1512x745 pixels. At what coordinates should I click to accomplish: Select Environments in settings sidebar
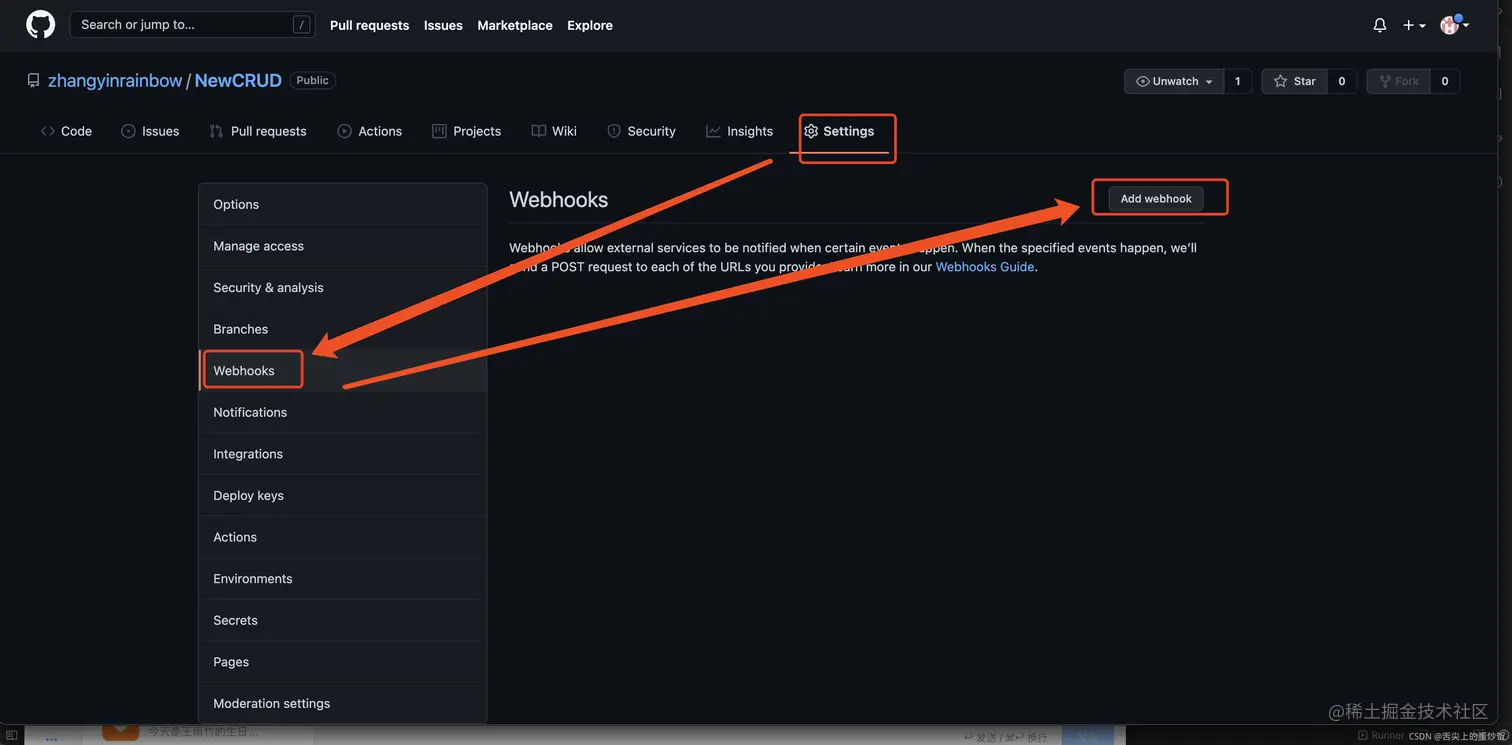pos(343,579)
